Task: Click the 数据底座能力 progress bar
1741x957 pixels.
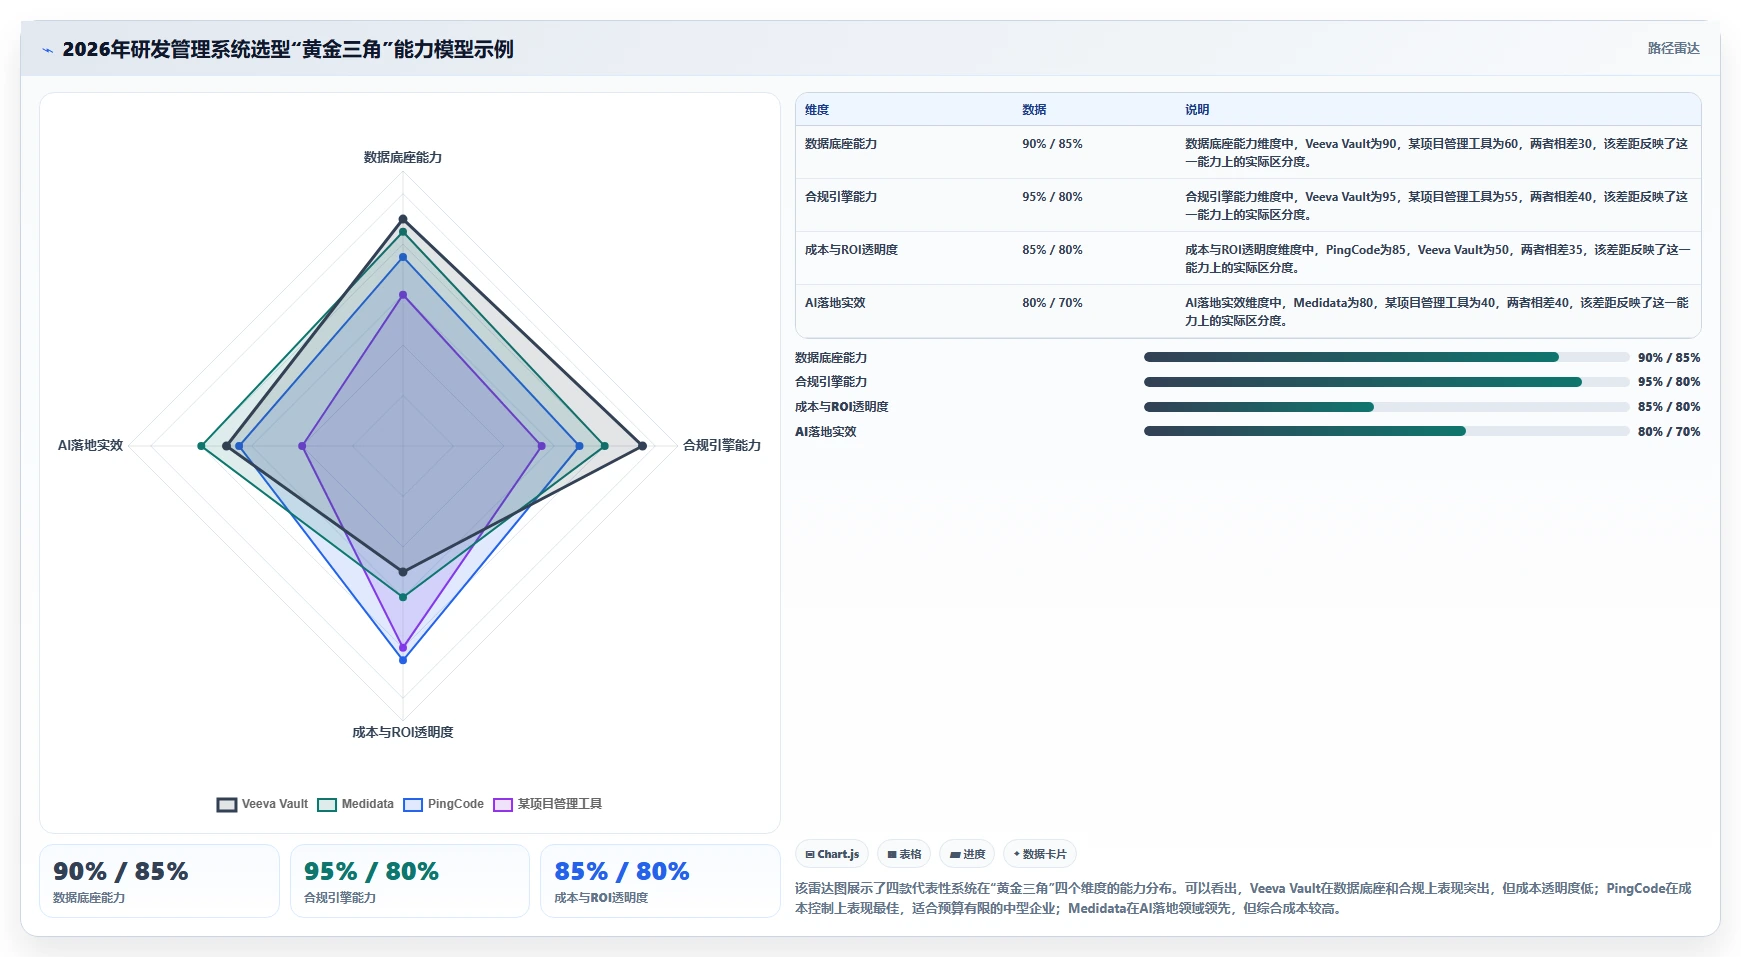Action: [x=1387, y=357]
